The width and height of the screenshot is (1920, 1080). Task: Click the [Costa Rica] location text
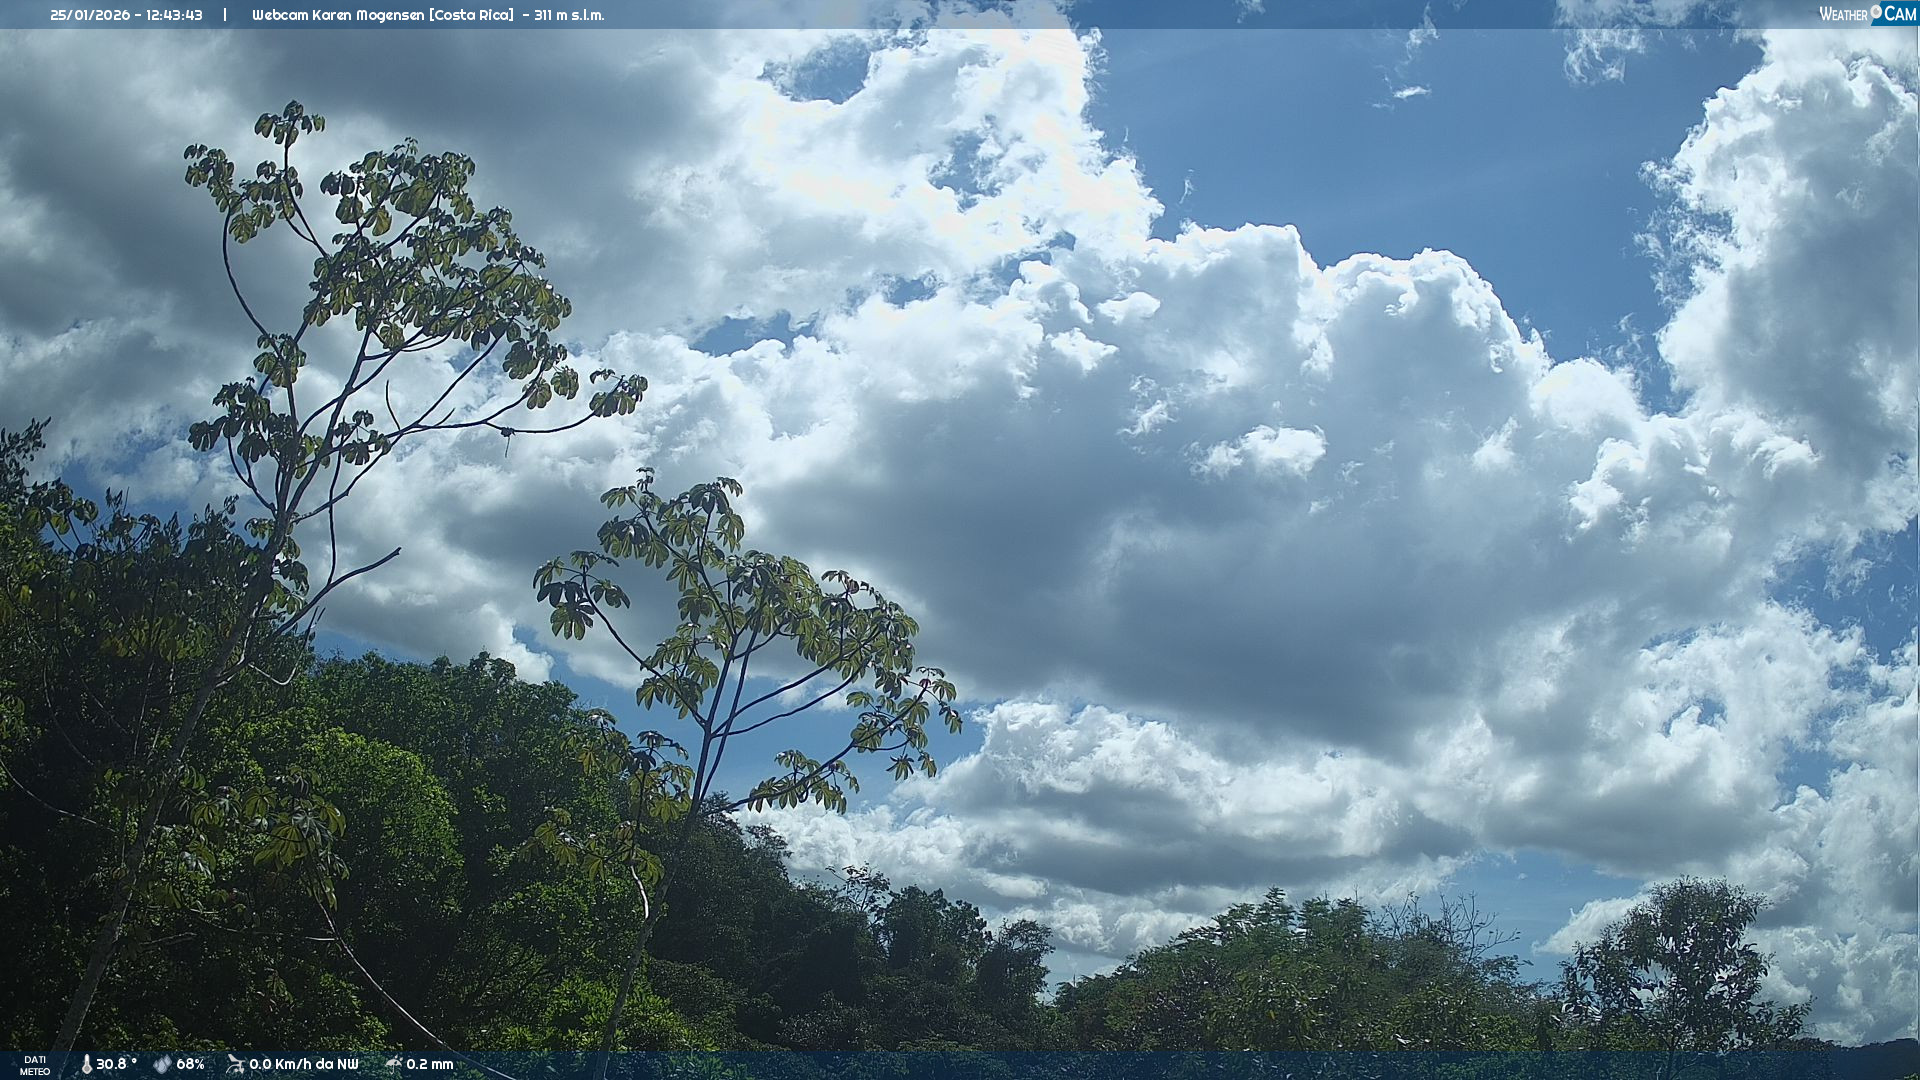click(x=471, y=15)
